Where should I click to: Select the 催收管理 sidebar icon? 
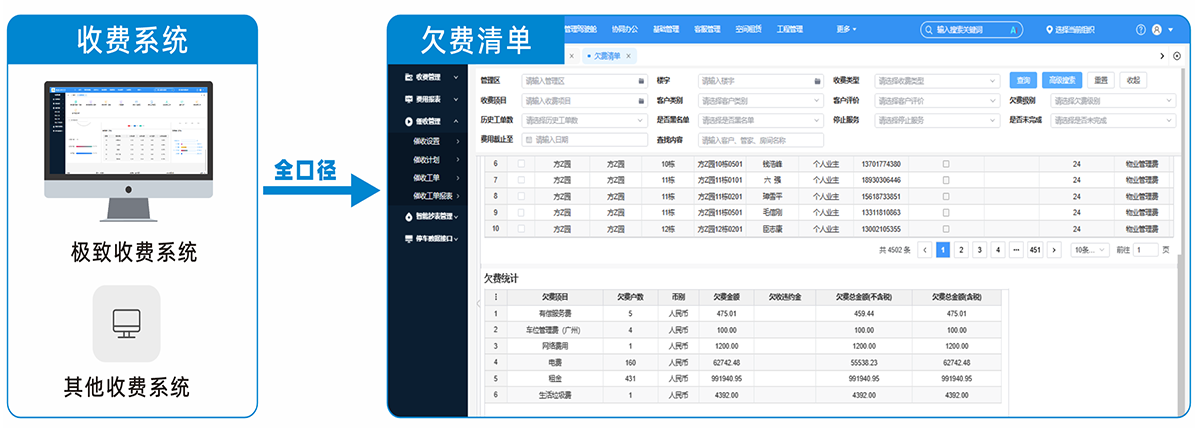pos(409,121)
